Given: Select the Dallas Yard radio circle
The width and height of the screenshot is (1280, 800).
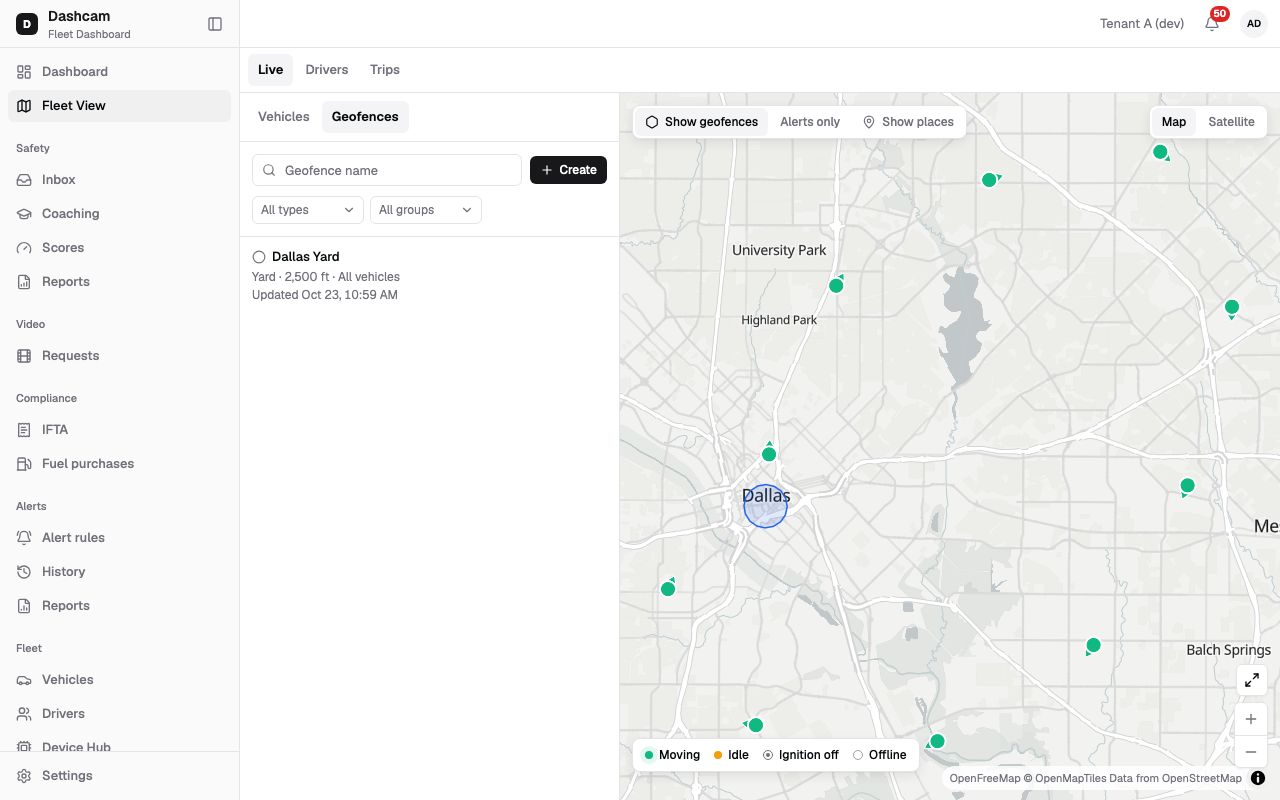Looking at the screenshot, I should point(259,257).
